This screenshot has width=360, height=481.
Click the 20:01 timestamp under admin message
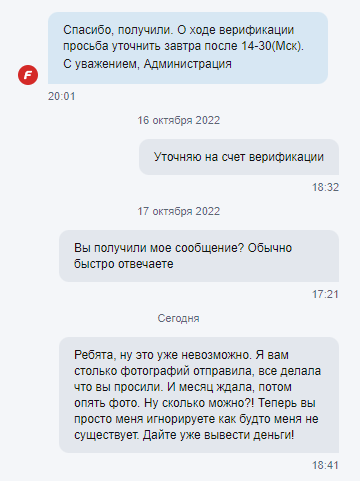pos(62,96)
